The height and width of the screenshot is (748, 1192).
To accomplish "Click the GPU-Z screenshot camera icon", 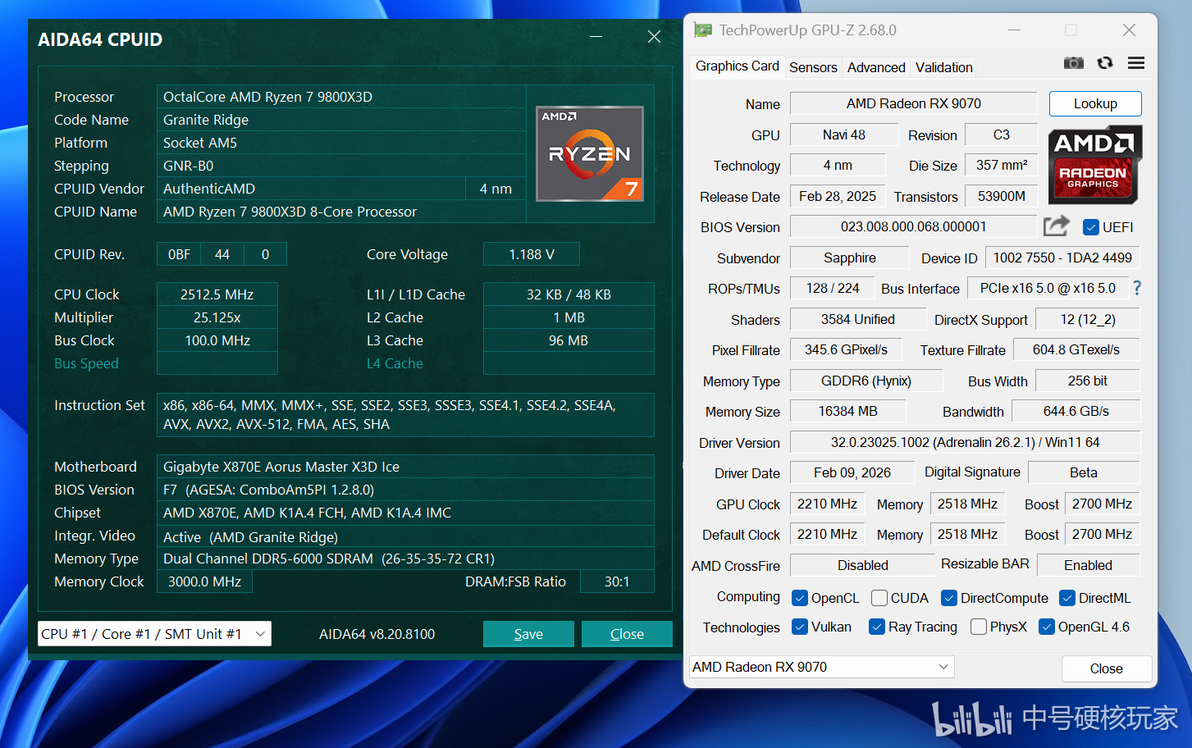I will click(1073, 63).
